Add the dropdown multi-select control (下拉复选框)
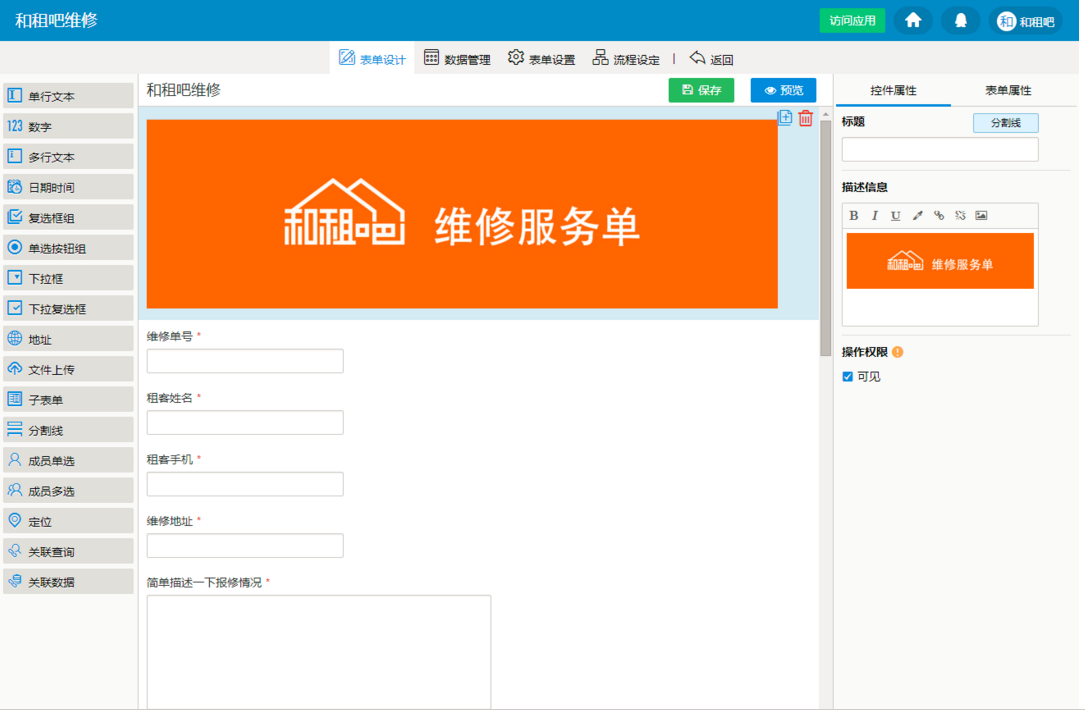1085x710 pixels. tap(68, 309)
